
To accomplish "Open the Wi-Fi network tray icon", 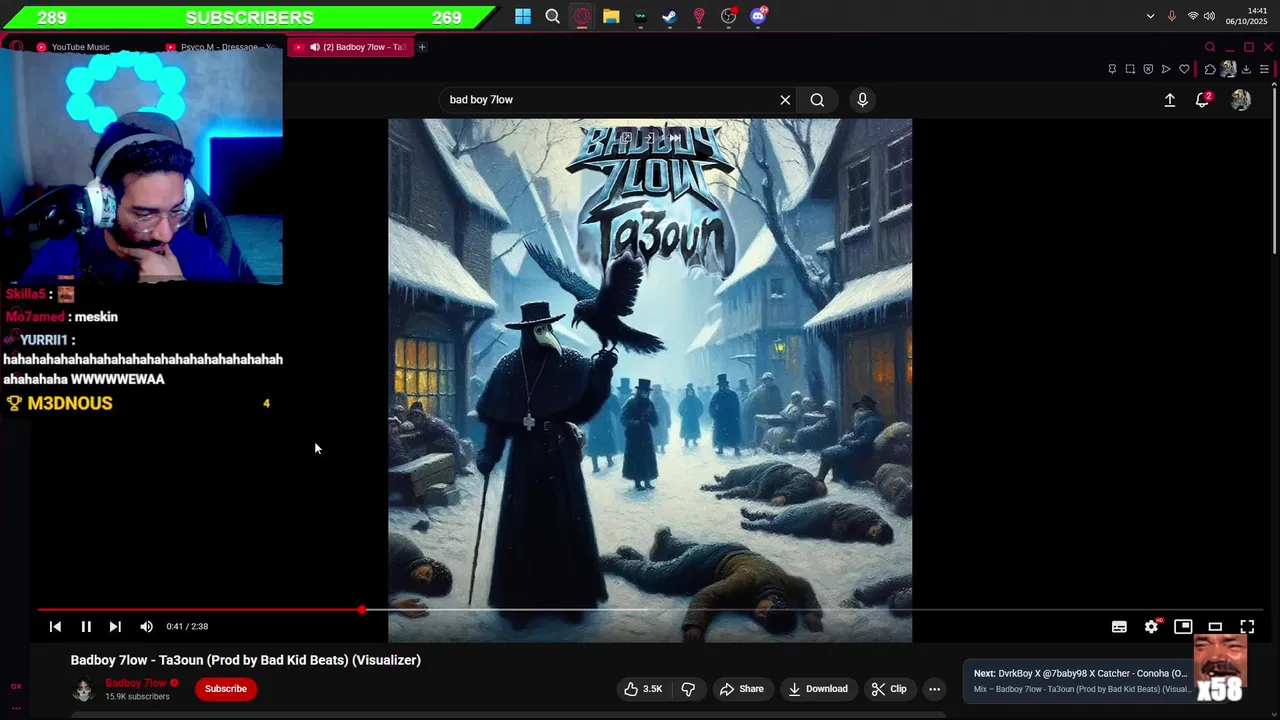I will [1193, 16].
